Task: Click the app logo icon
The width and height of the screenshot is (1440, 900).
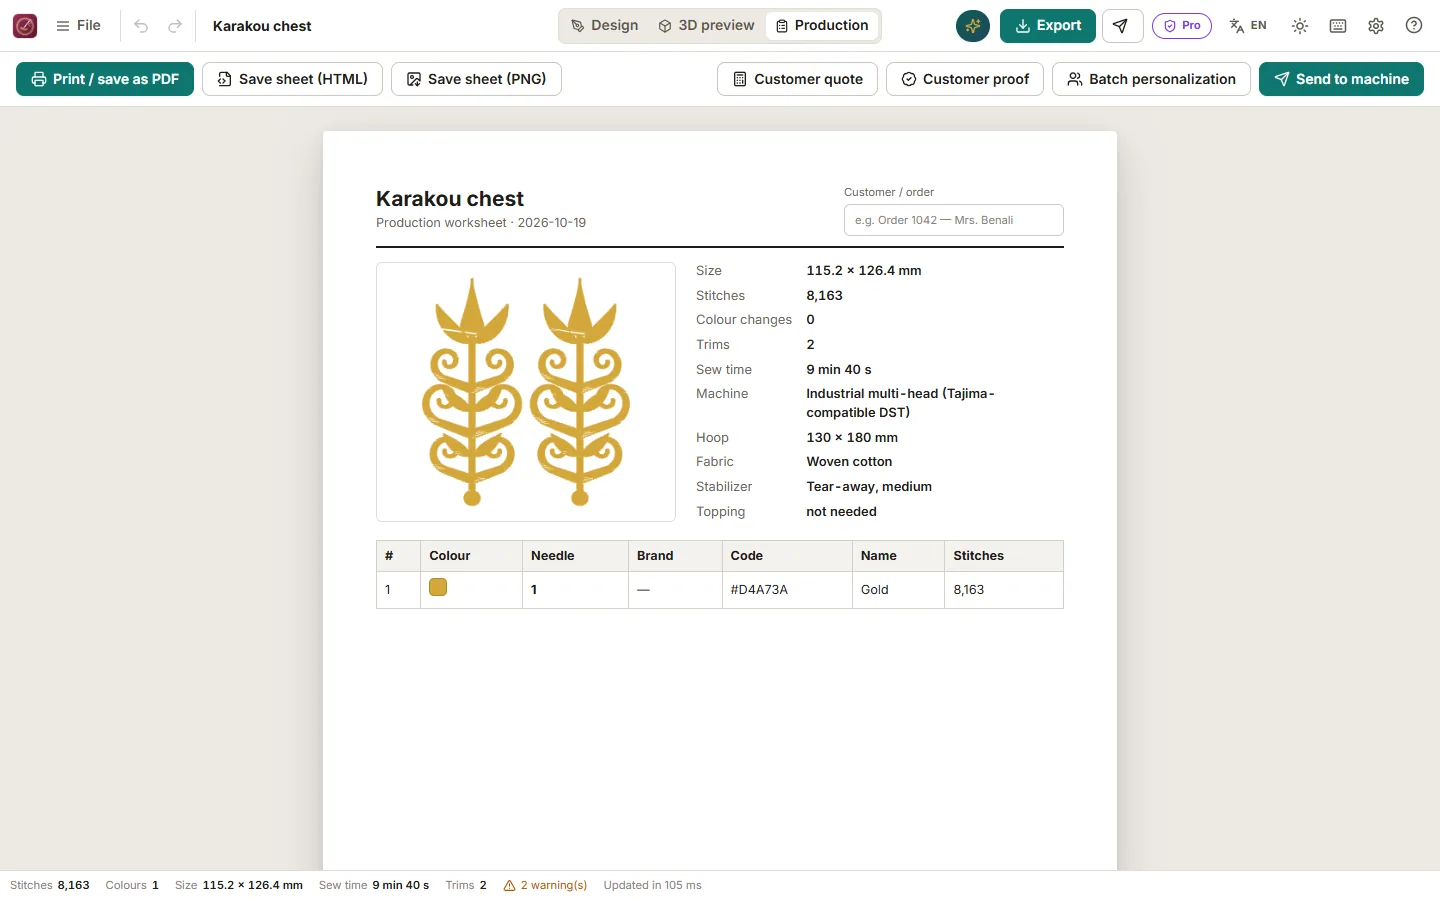Action: tap(25, 26)
